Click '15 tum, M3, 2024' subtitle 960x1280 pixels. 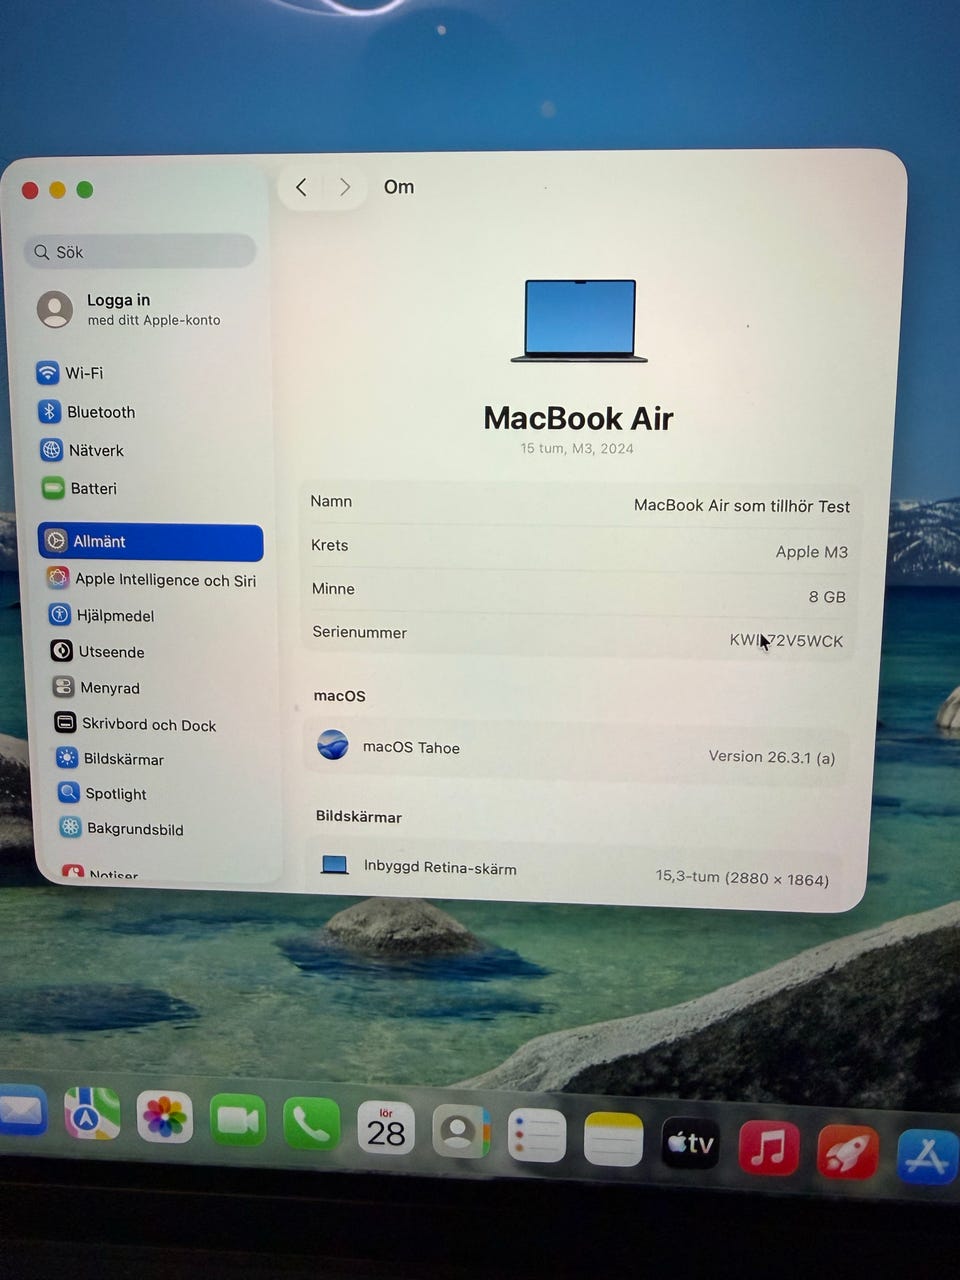[577, 448]
